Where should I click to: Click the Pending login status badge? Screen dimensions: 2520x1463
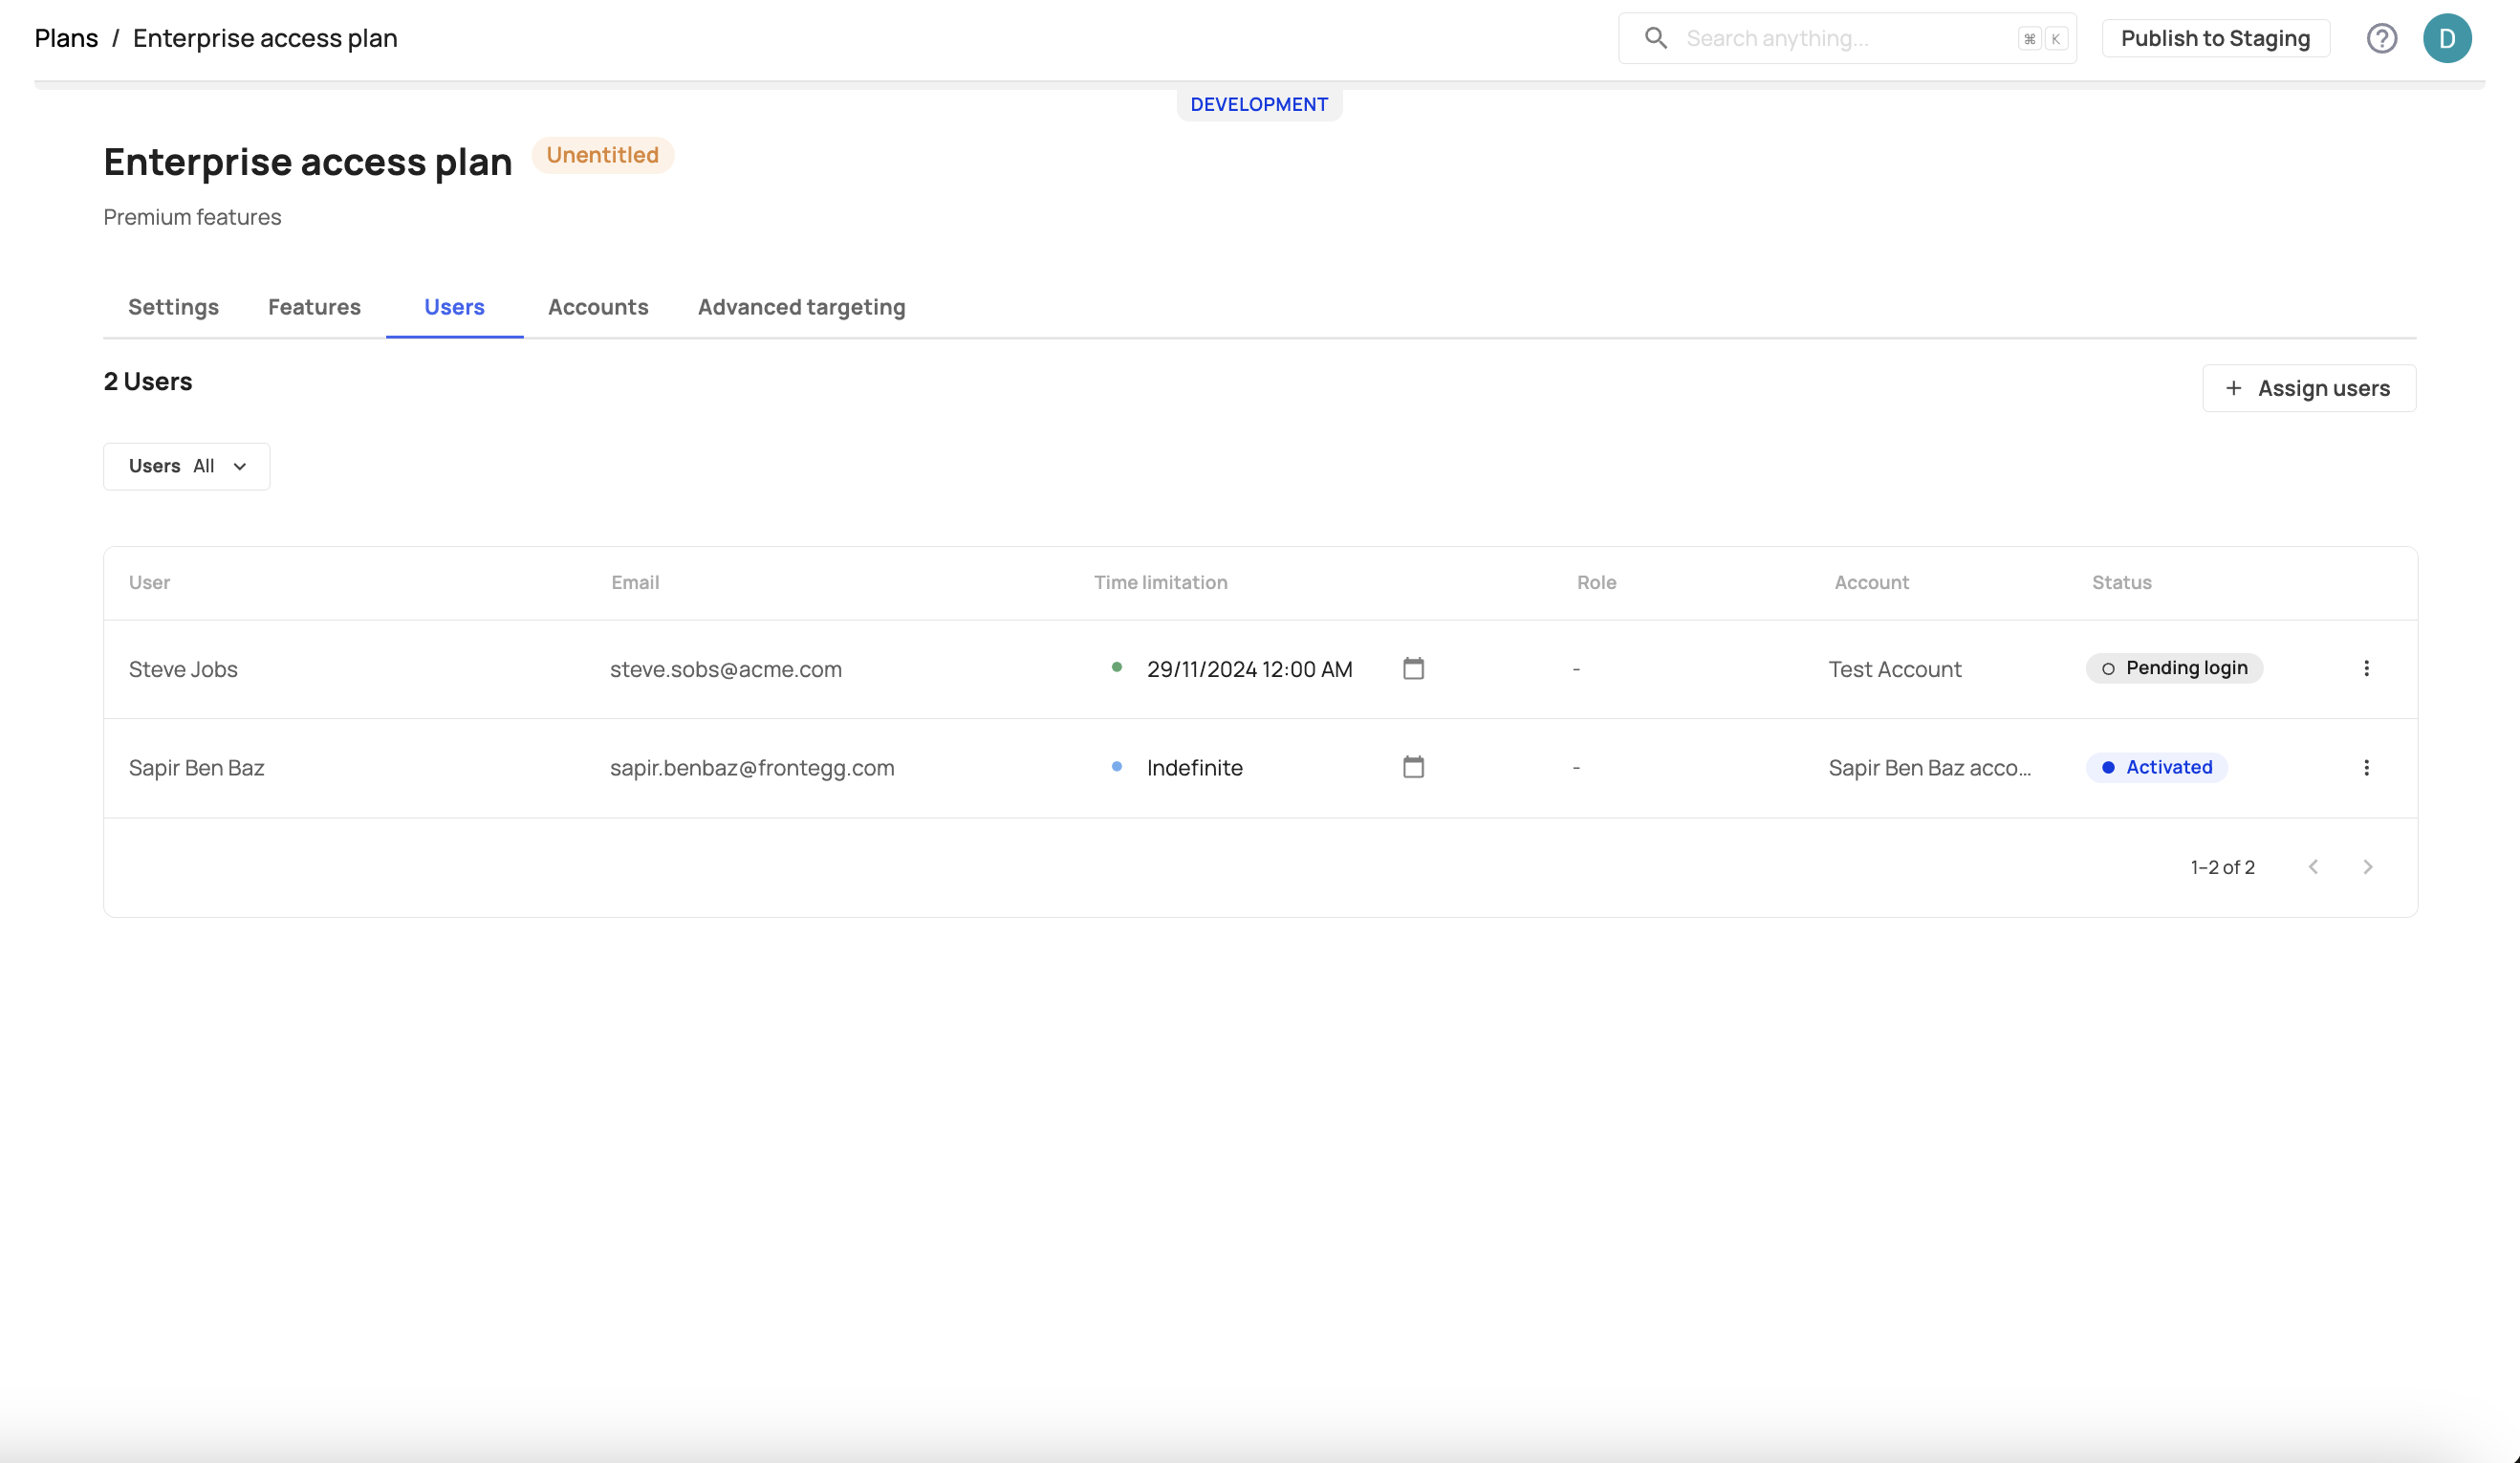pyautogui.click(x=2174, y=668)
